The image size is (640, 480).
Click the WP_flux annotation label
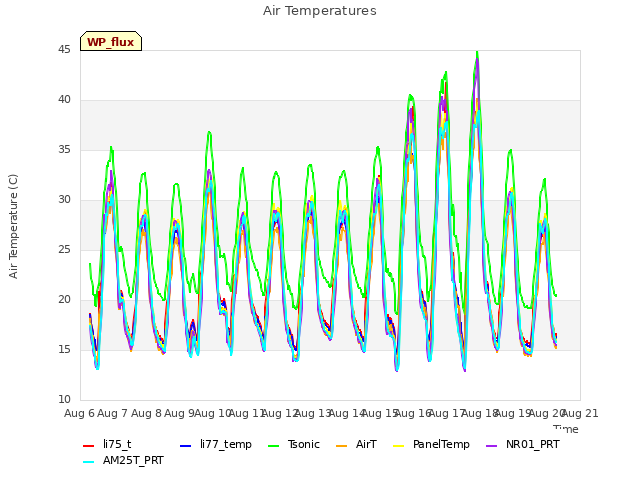[x=111, y=41]
